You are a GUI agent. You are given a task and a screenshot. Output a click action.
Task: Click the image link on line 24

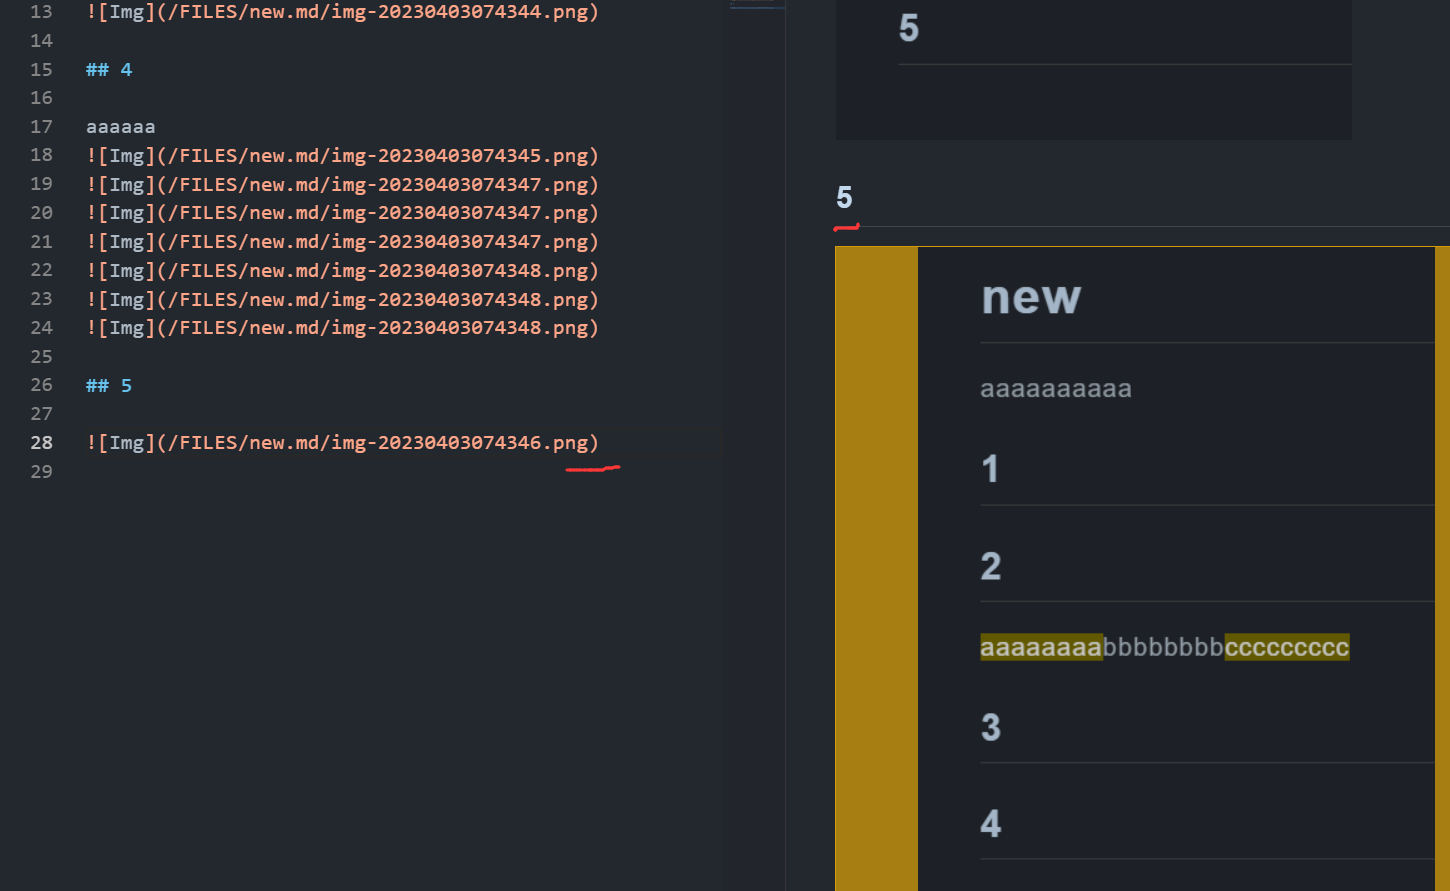(x=340, y=327)
